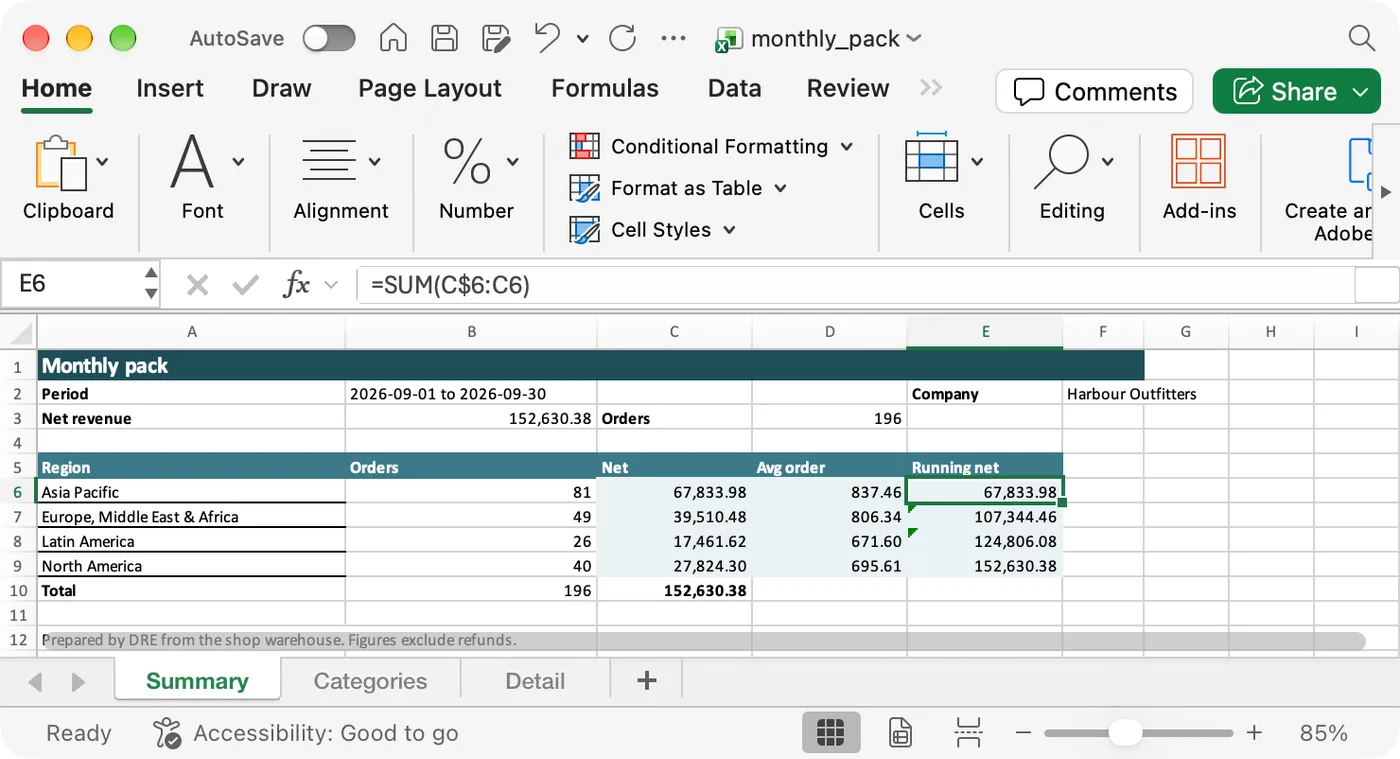Open Cell Styles menu
1400x759 pixels.
coord(652,230)
